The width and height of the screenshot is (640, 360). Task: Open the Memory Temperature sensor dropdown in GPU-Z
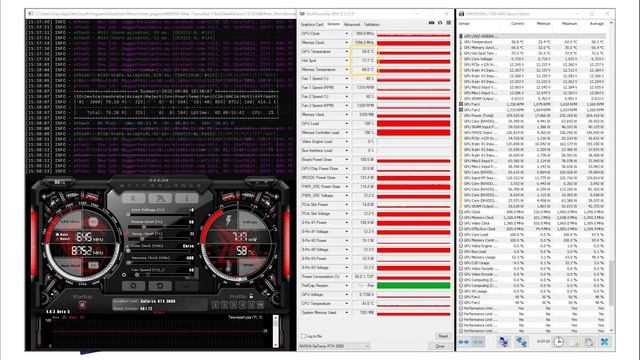click(x=347, y=69)
